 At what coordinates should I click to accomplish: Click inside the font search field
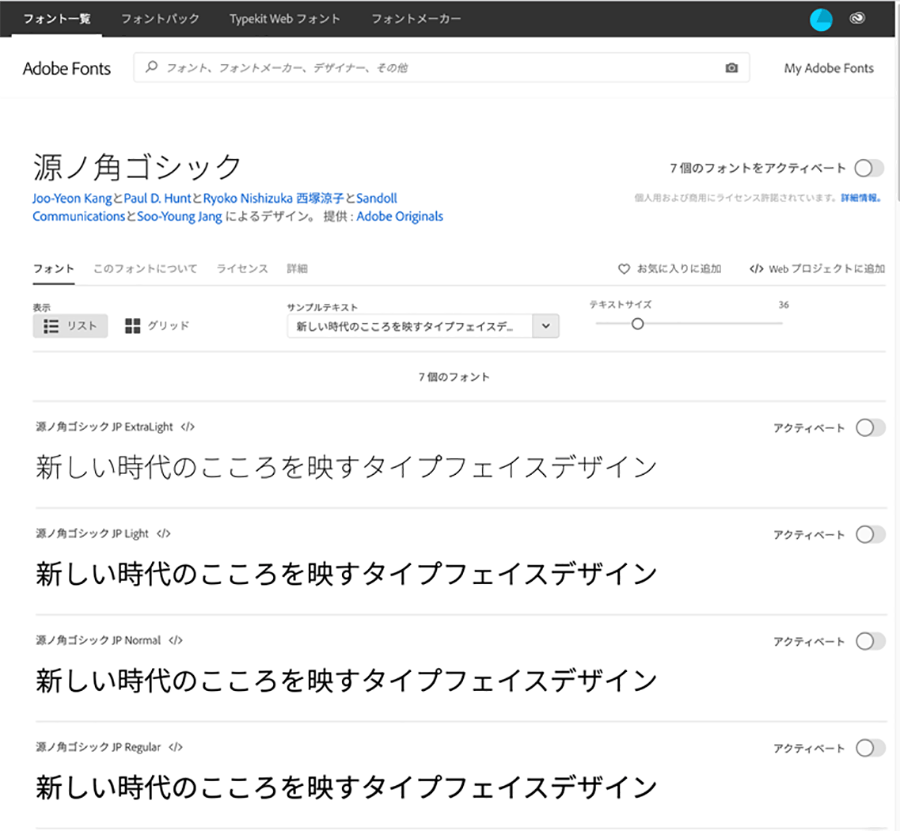(x=441, y=67)
